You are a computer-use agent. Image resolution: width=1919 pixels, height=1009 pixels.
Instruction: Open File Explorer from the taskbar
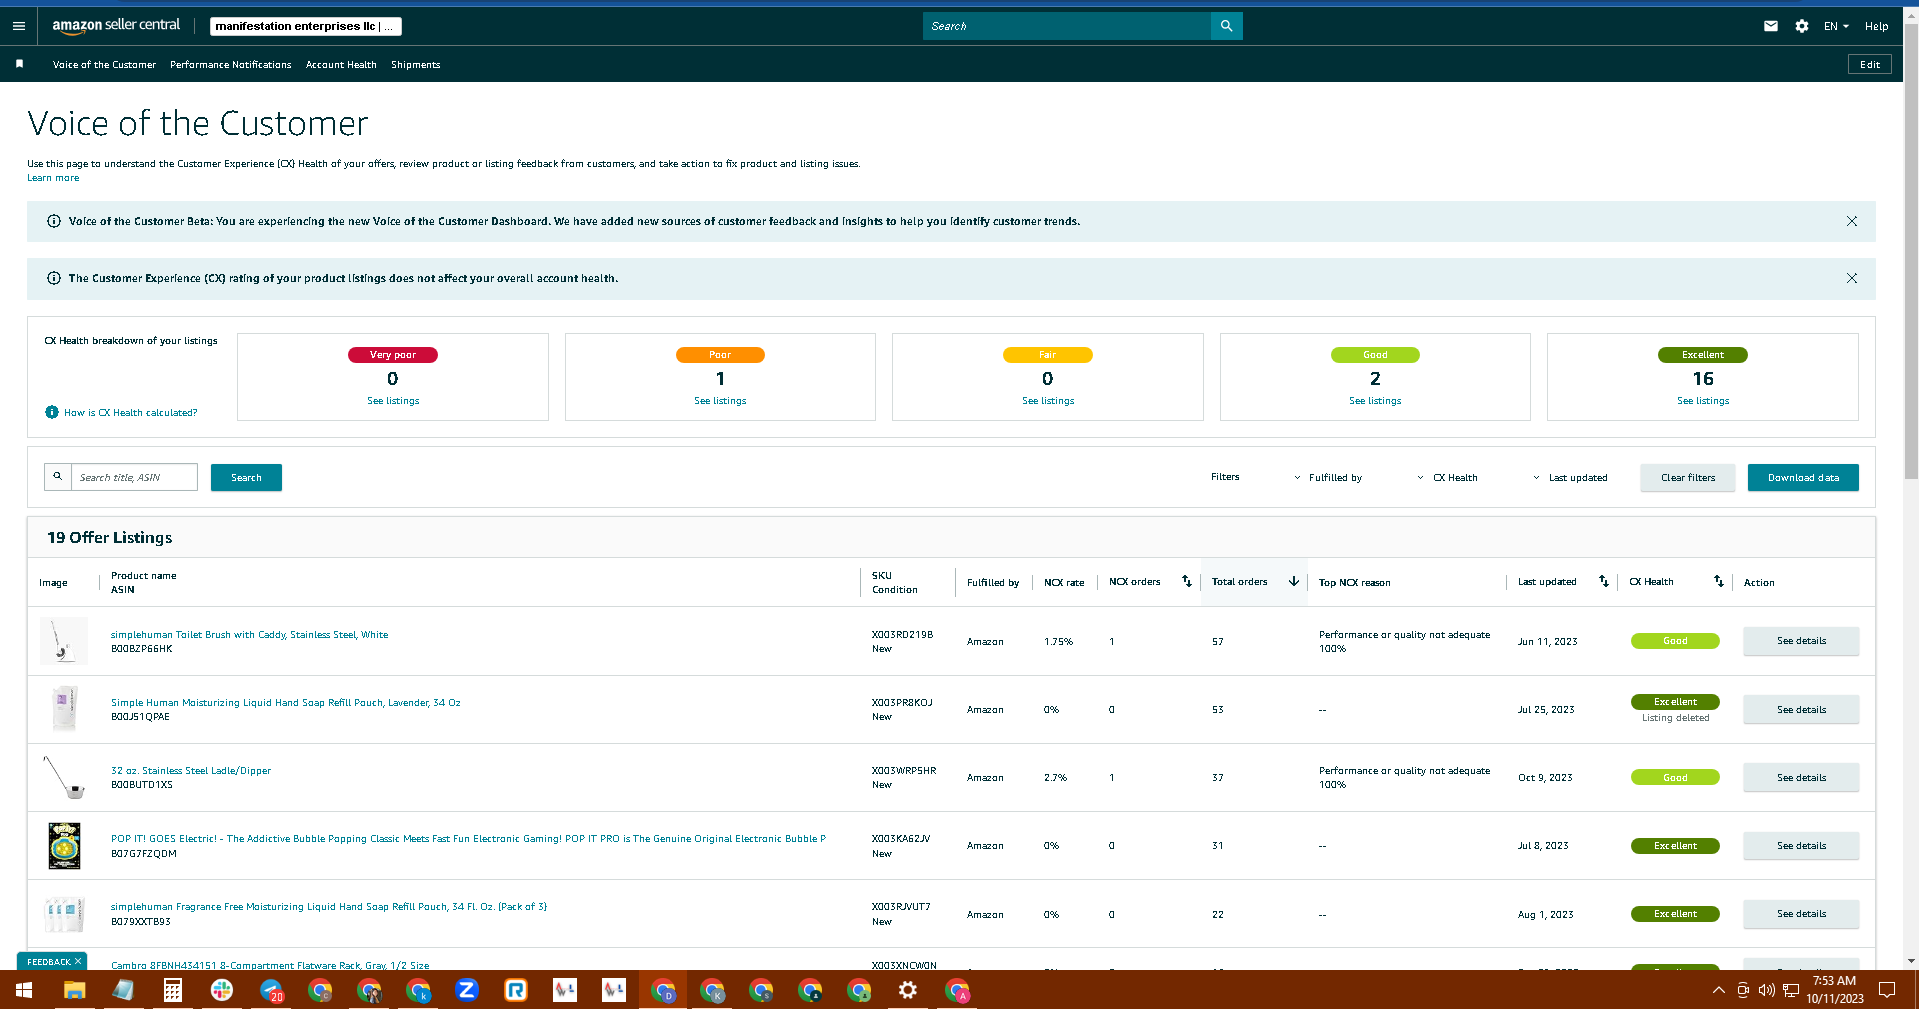pos(74,990)
